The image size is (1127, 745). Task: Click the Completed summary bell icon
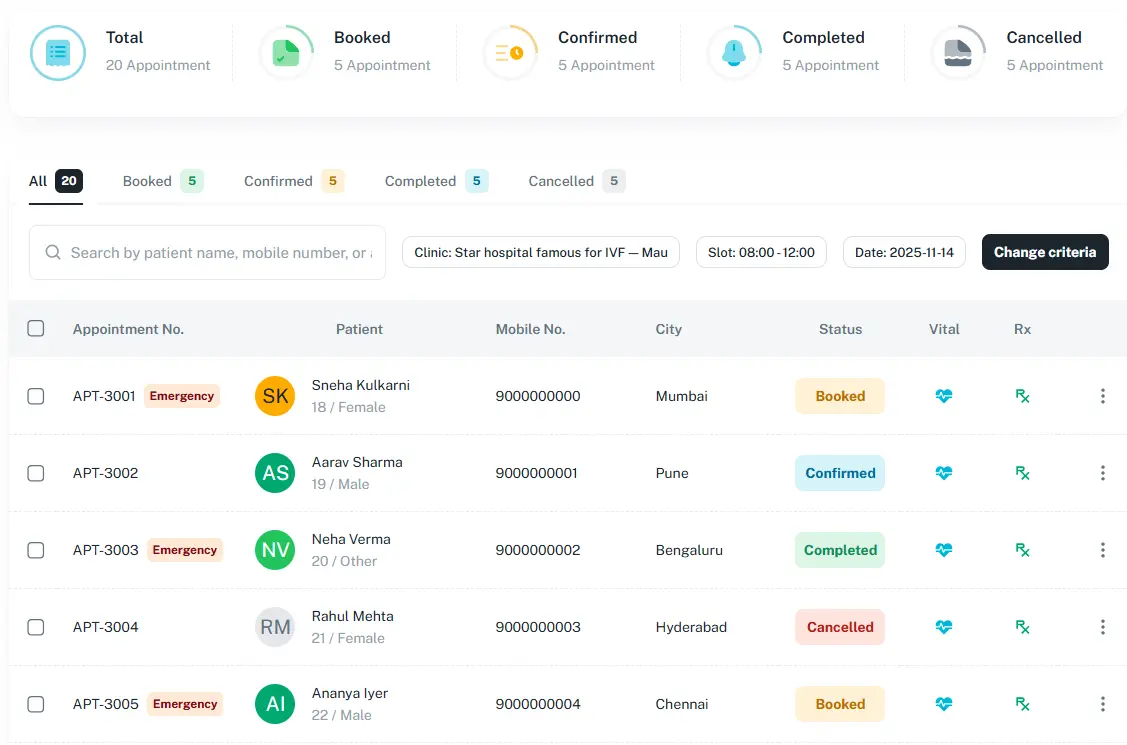coord(734,53)
